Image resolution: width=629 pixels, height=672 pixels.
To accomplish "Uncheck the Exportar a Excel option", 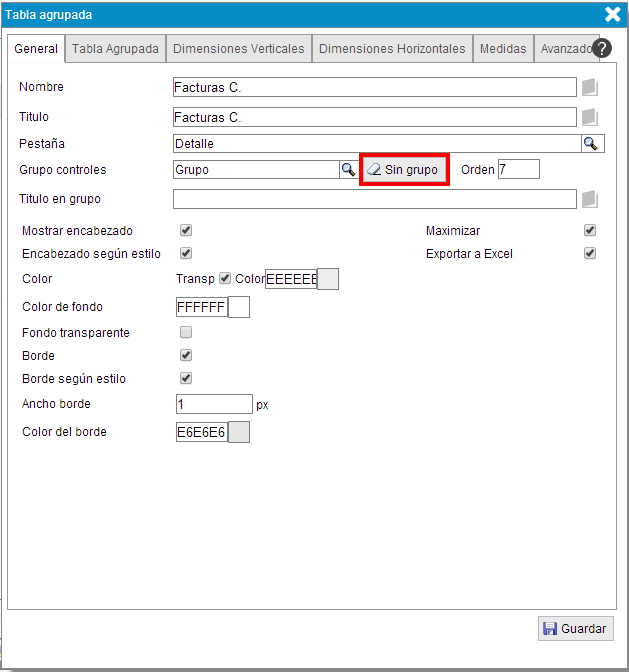I will [x=590, y=254].
